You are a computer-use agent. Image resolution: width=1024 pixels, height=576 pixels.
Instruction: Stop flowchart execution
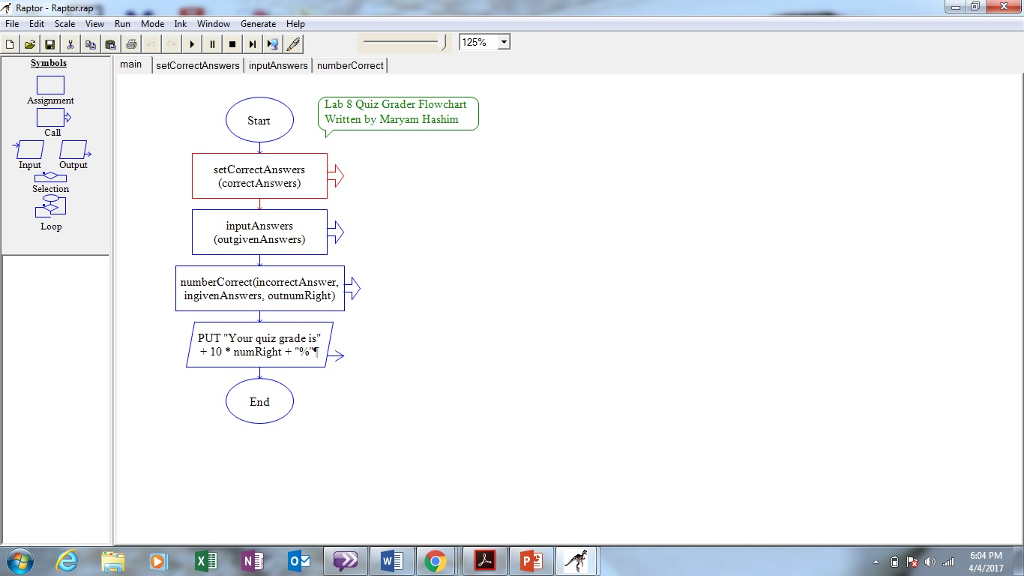232,43
